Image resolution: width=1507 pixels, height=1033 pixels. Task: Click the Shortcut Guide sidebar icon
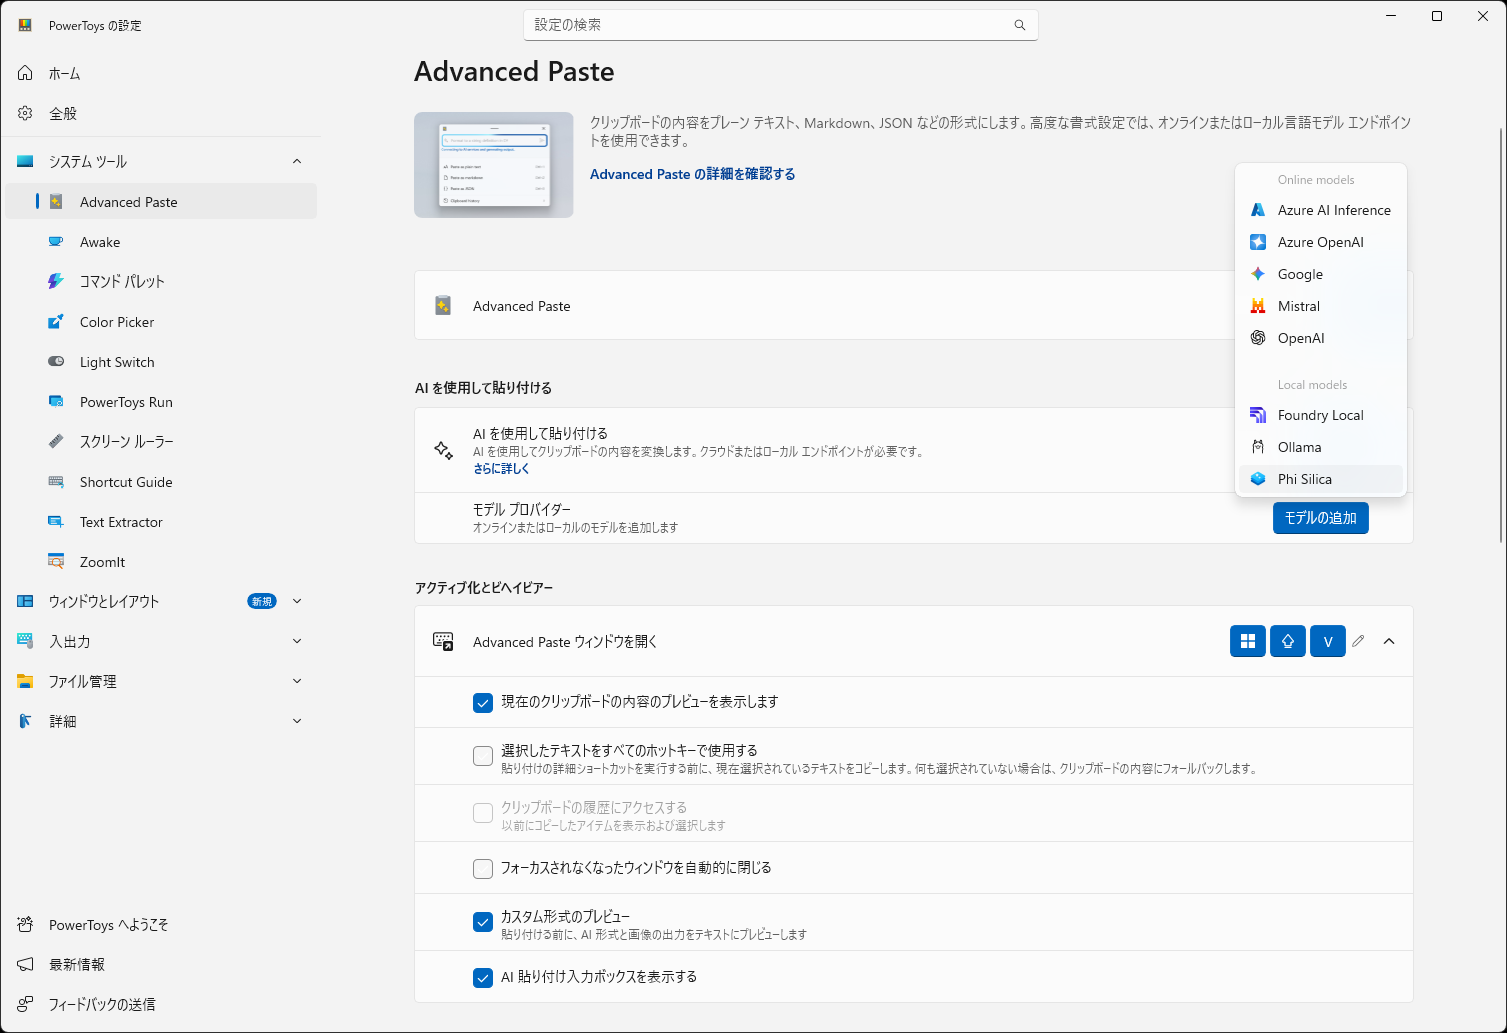(56, 482)
